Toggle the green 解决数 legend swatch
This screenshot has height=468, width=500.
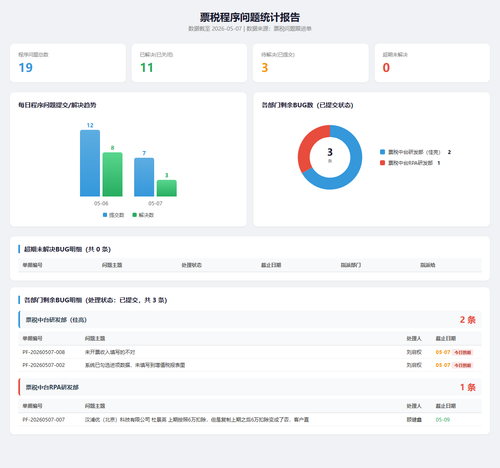pos(135,215)
